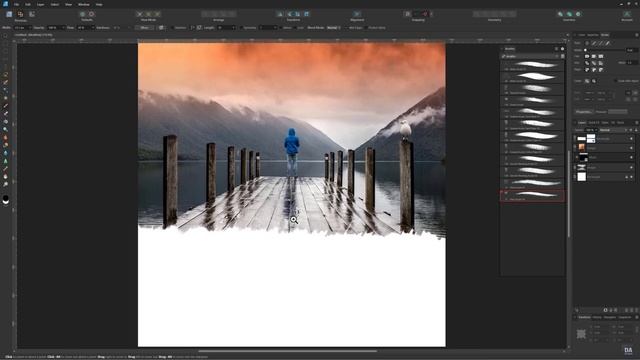Toggle the Scale with object checkbox
The image size is (640, 360).
pyautogui.click(x=616, y=81)
